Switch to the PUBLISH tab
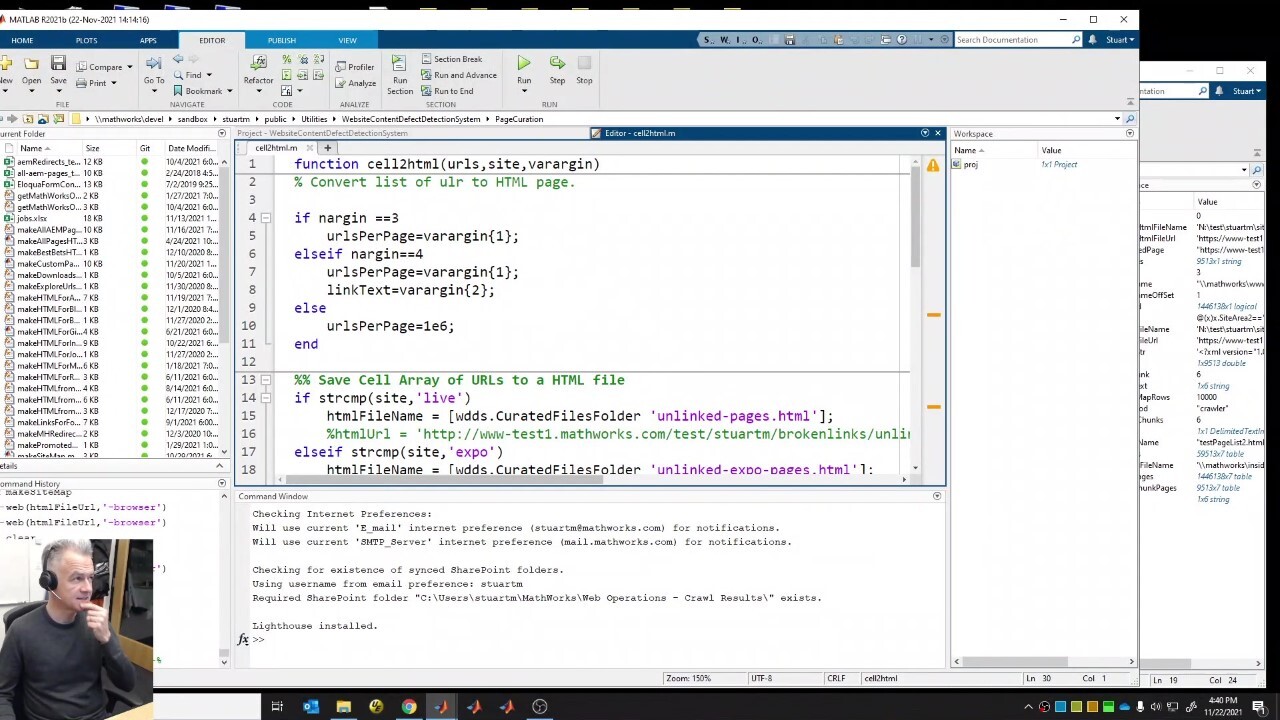1280x720 pixels. tap(281, 40)
